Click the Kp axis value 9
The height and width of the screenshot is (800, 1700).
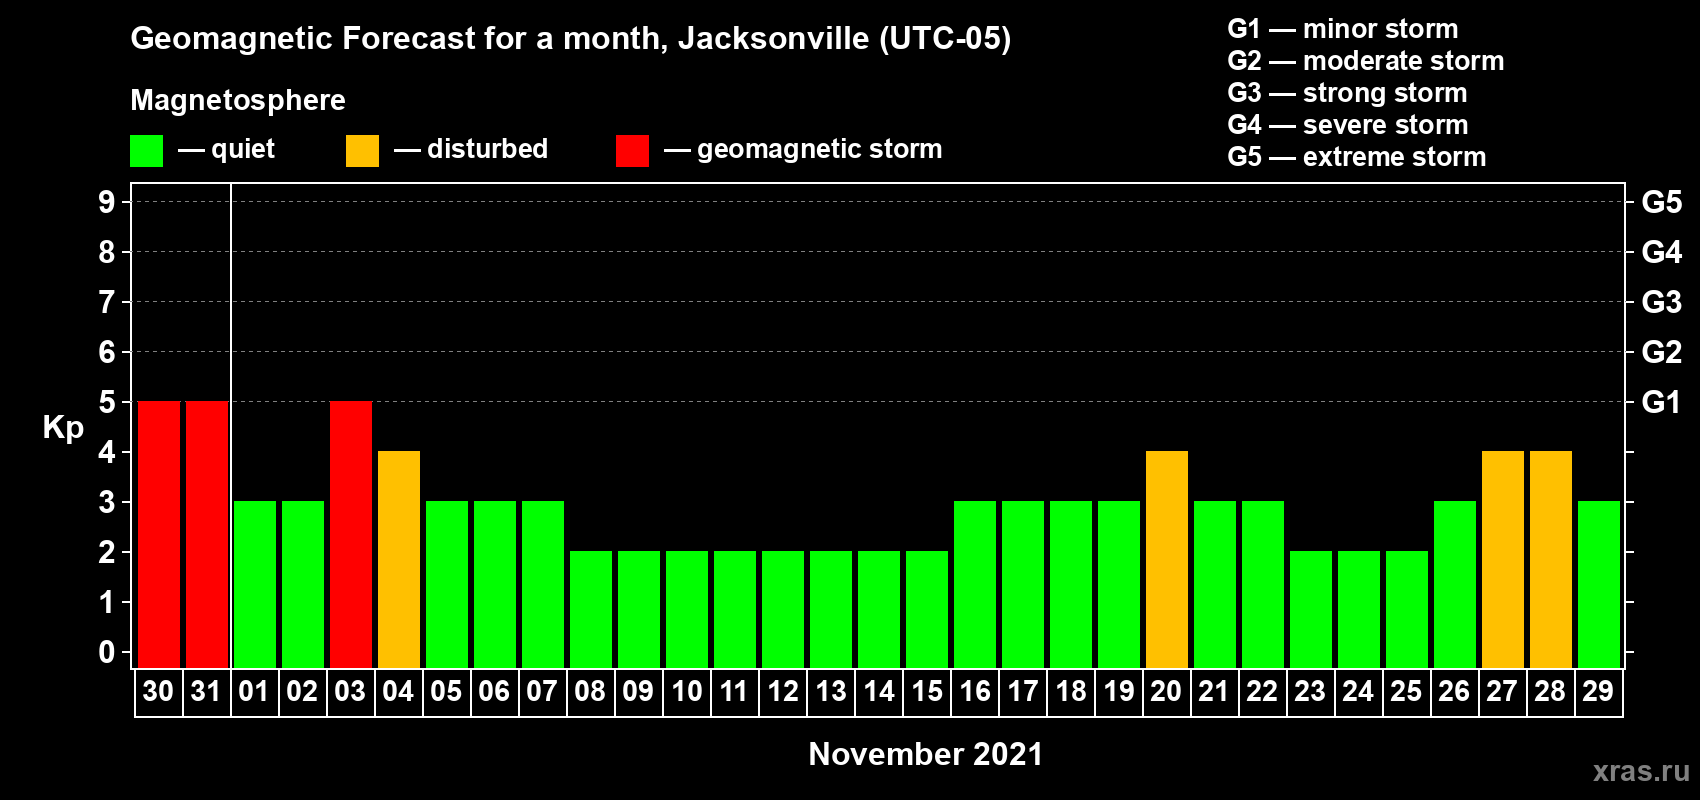coord(107,202)
